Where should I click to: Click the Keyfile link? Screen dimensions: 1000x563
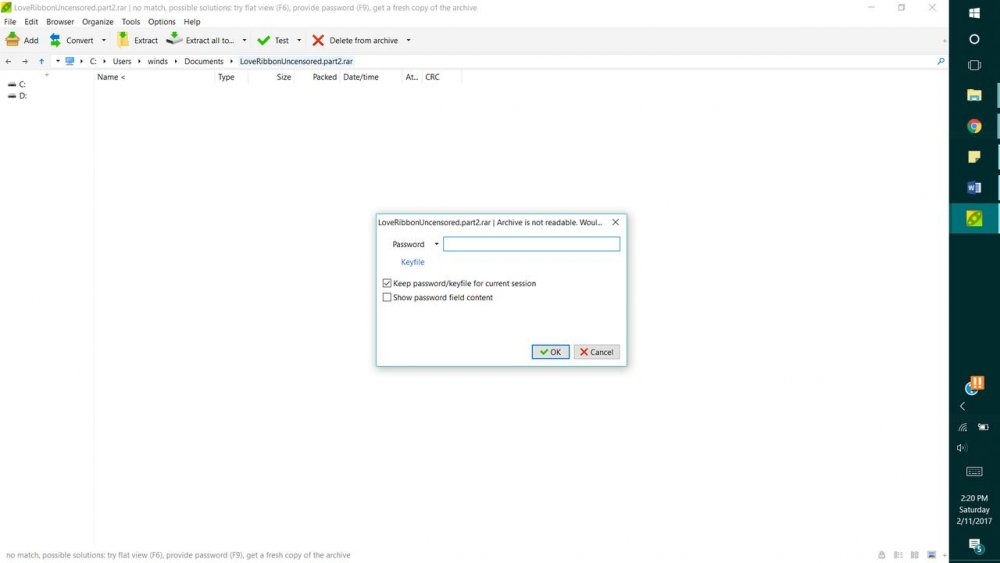point(413,262)
